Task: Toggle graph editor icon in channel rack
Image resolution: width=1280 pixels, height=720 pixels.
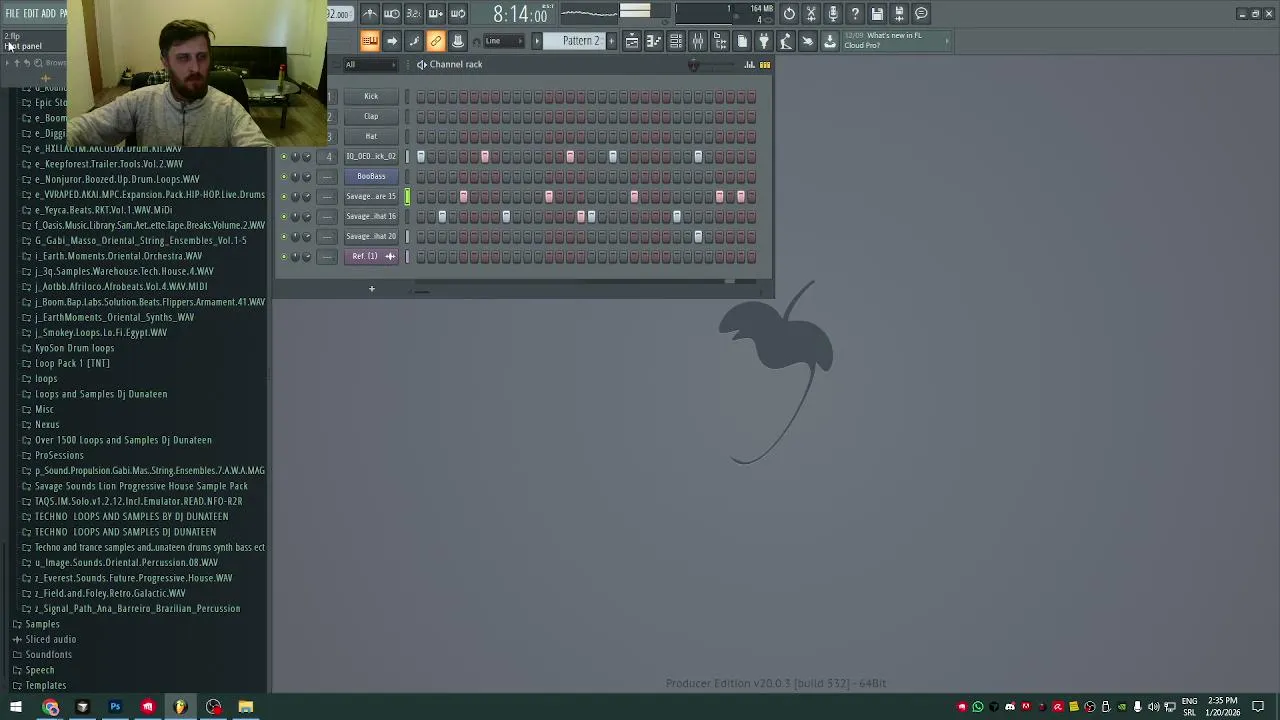Action: 749,65
